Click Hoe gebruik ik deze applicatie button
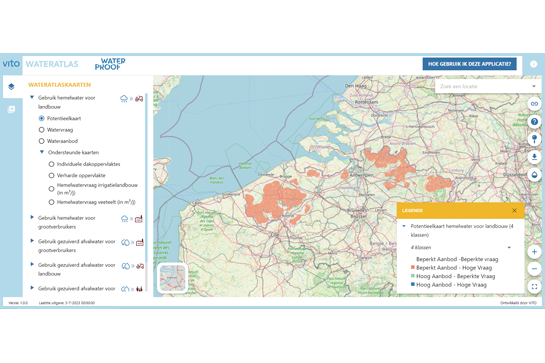545x363 pixels. click(x=469, y=64)
